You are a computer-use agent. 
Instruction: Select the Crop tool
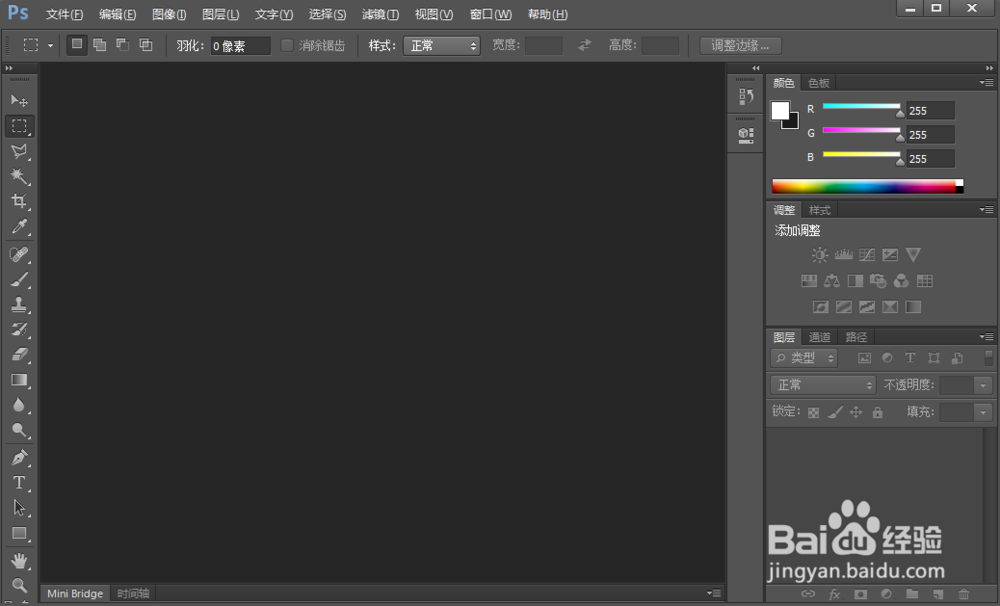coord(19,202)
